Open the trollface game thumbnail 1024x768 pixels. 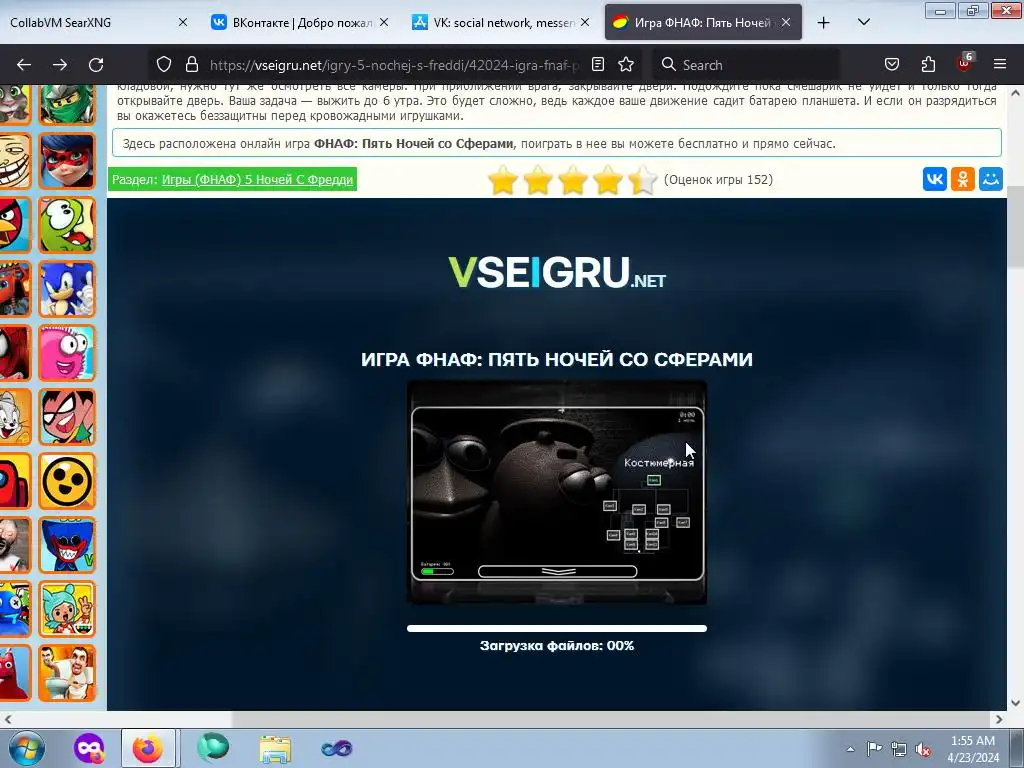[15, 161]
